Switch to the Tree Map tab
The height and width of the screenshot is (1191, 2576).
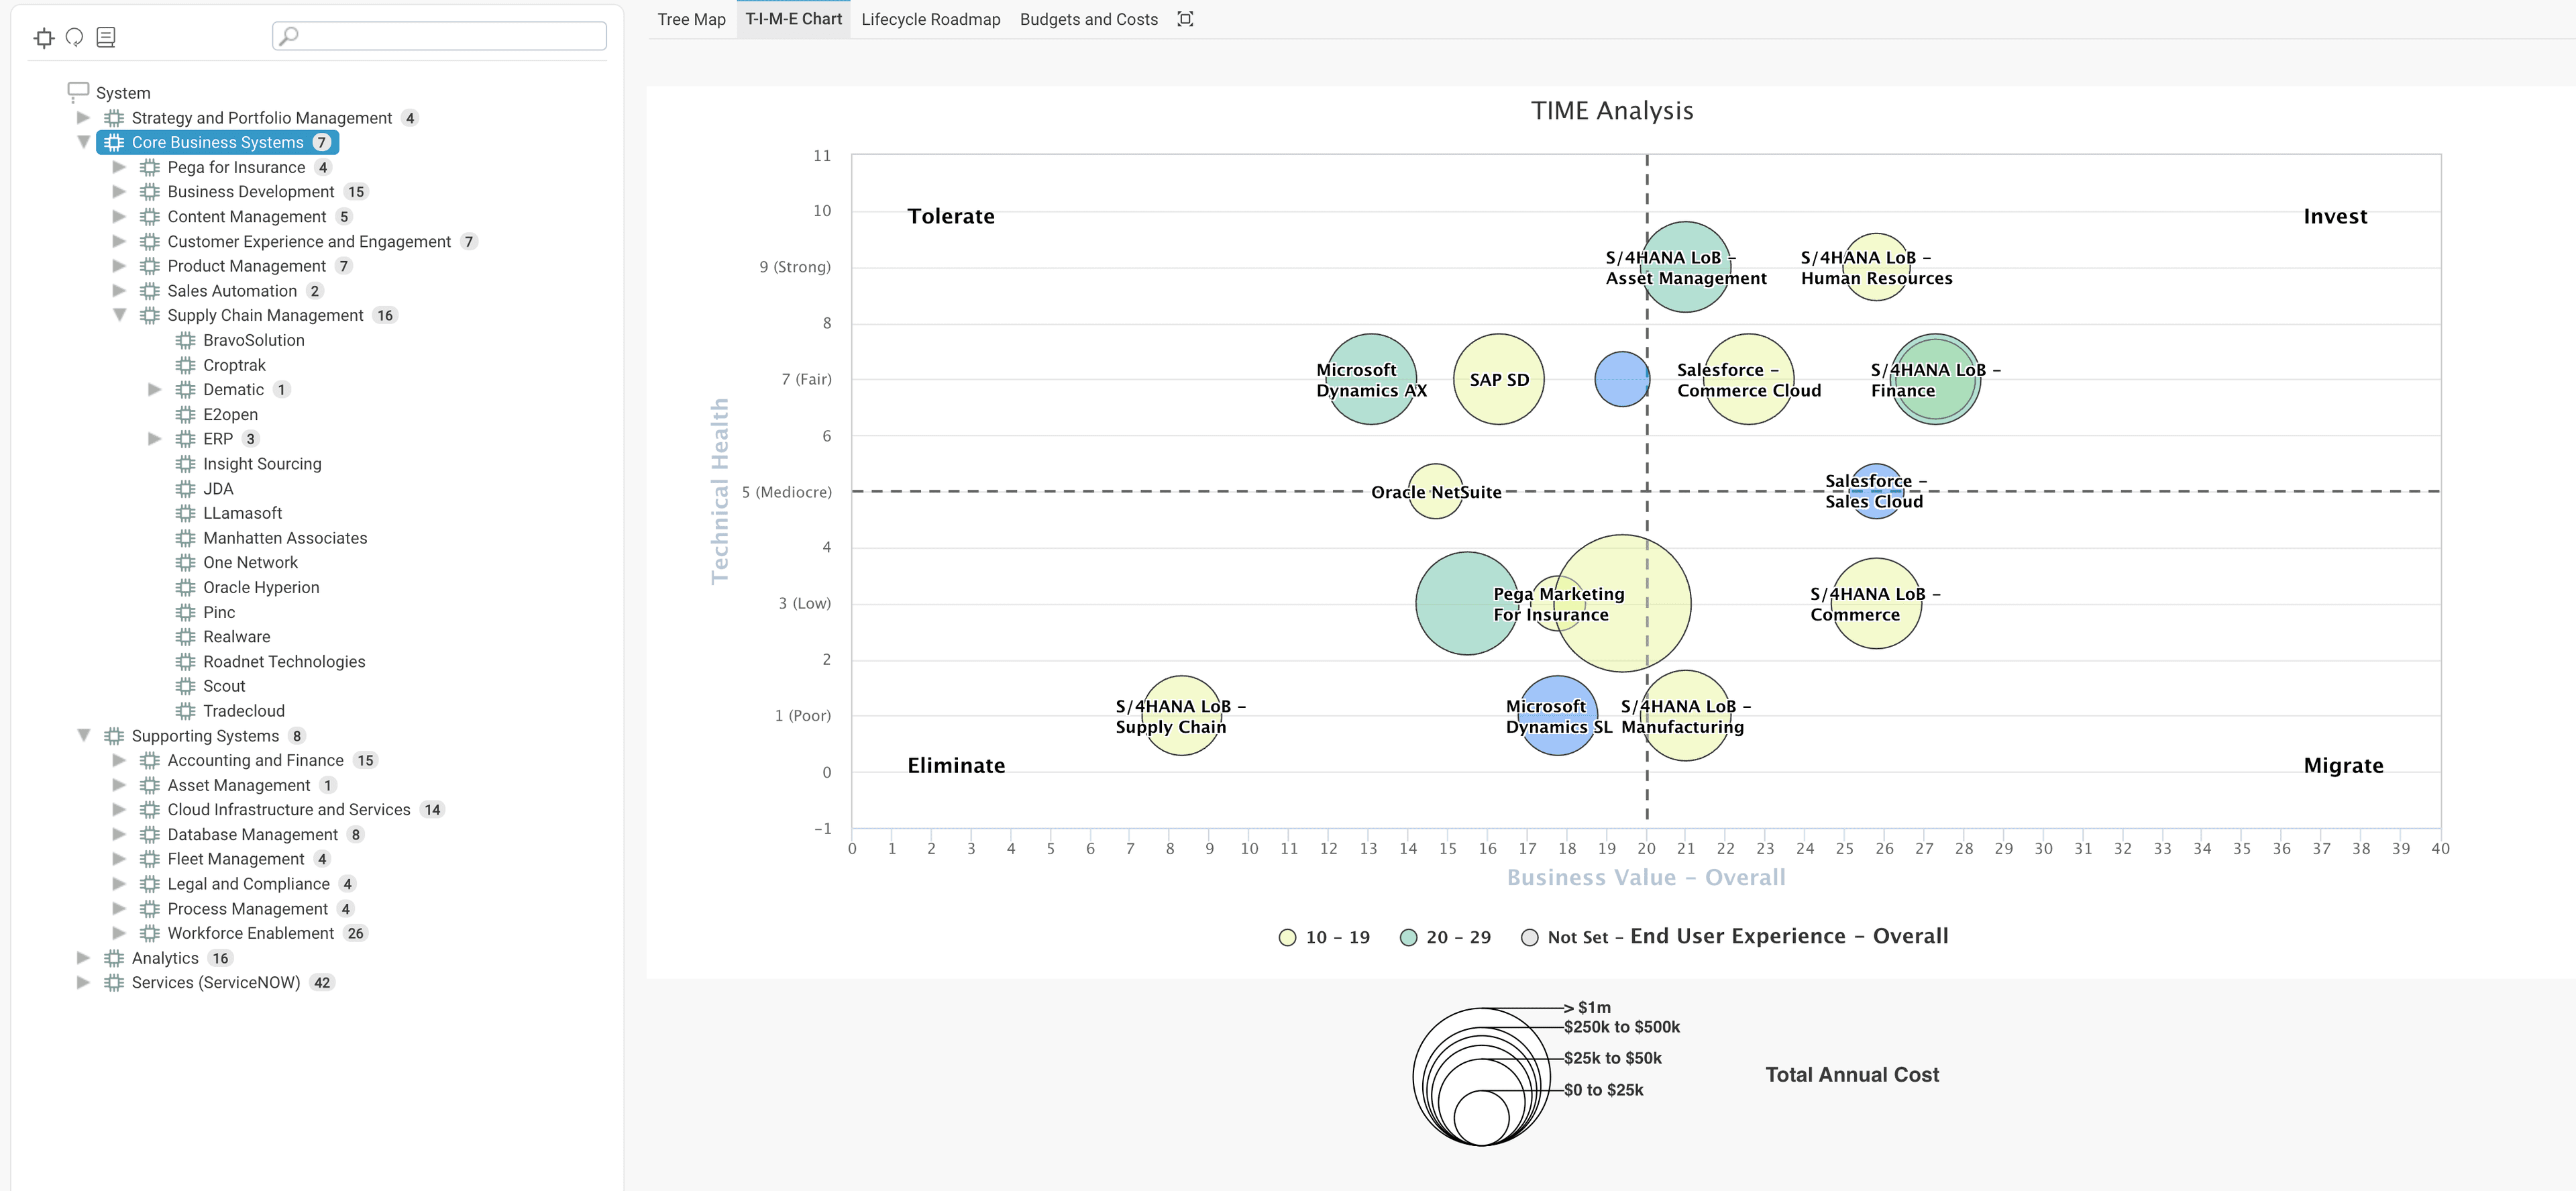click(691, 19)
